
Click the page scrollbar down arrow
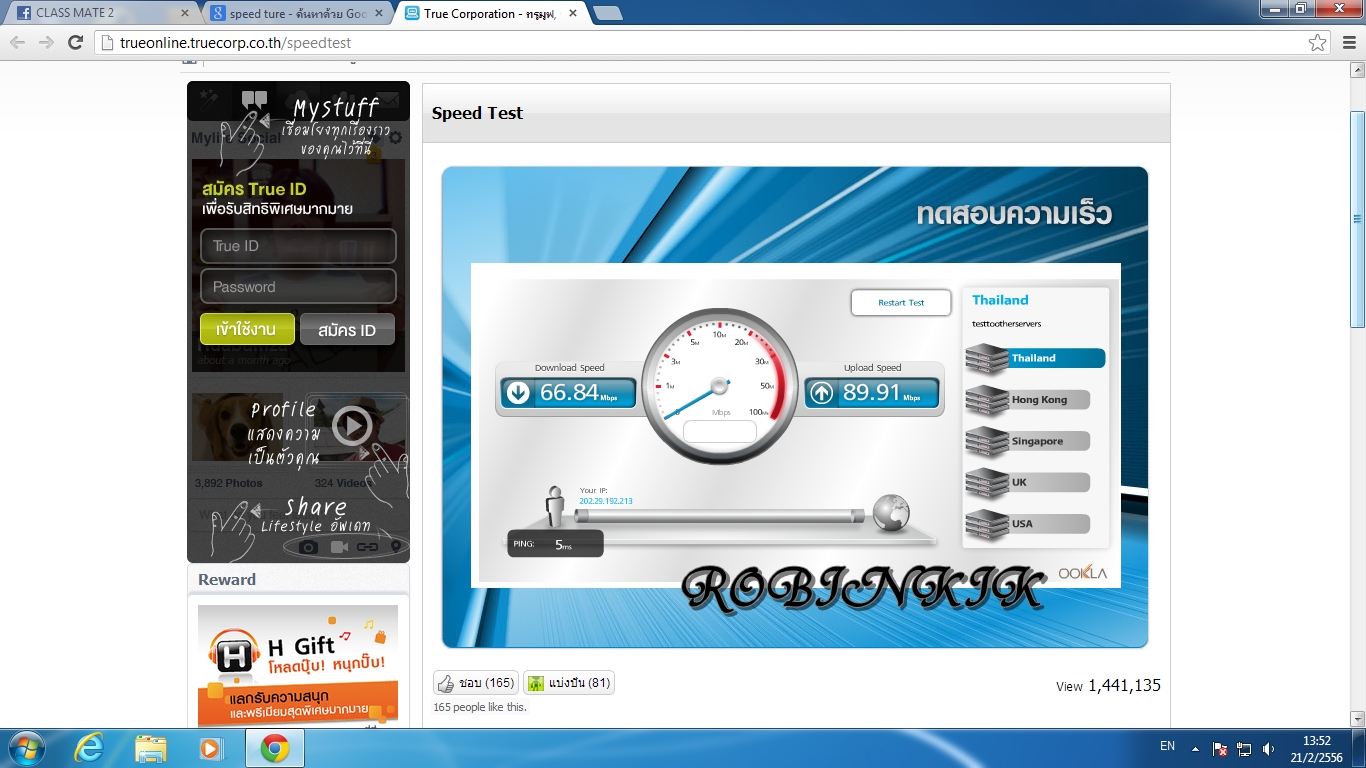coord(1357,719)
